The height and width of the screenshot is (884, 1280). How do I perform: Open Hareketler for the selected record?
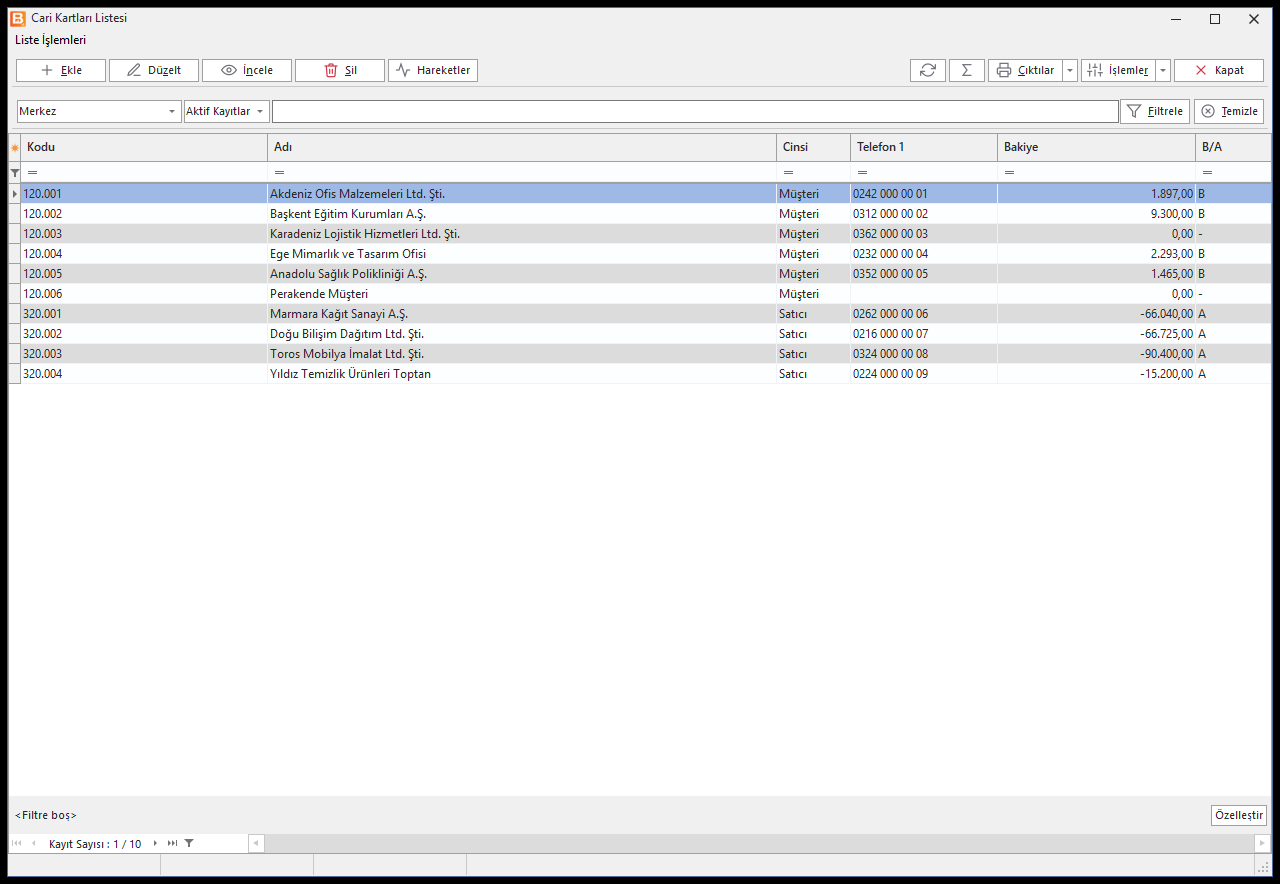click(x=433, y=70)
